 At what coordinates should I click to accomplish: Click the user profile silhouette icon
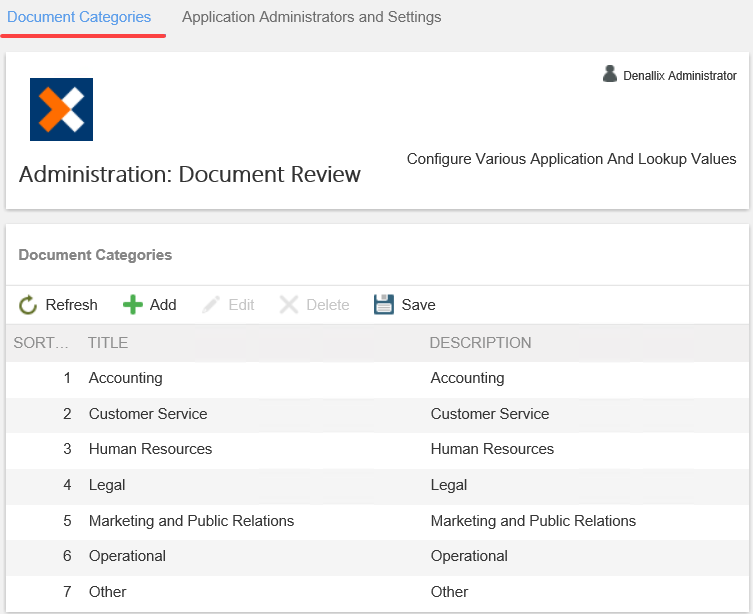(610, 74)
